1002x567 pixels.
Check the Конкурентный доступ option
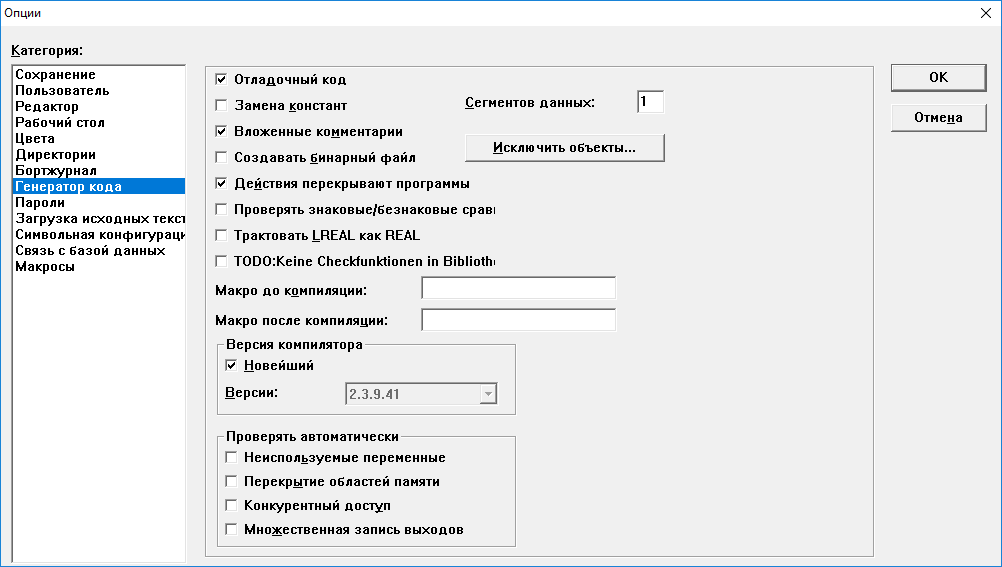[x=232, y=505]
